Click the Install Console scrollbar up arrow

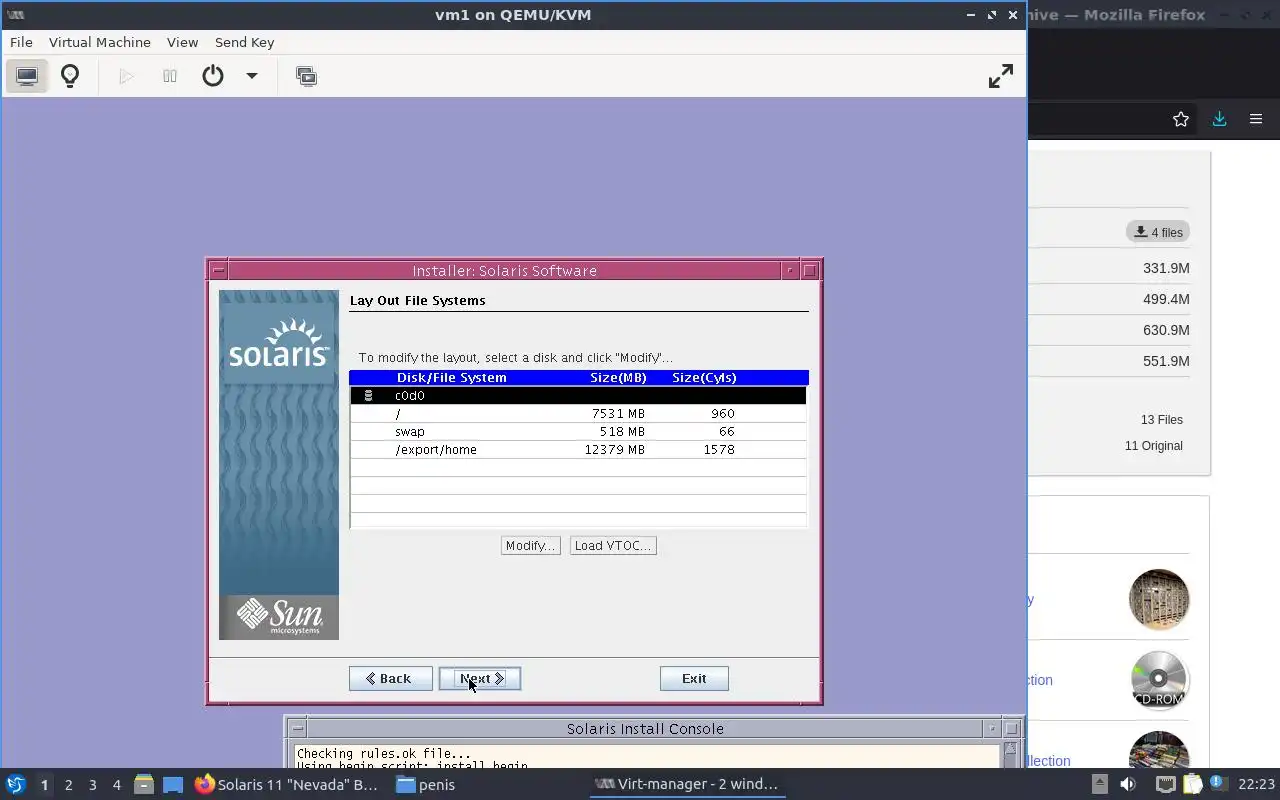click(1010, 749)
